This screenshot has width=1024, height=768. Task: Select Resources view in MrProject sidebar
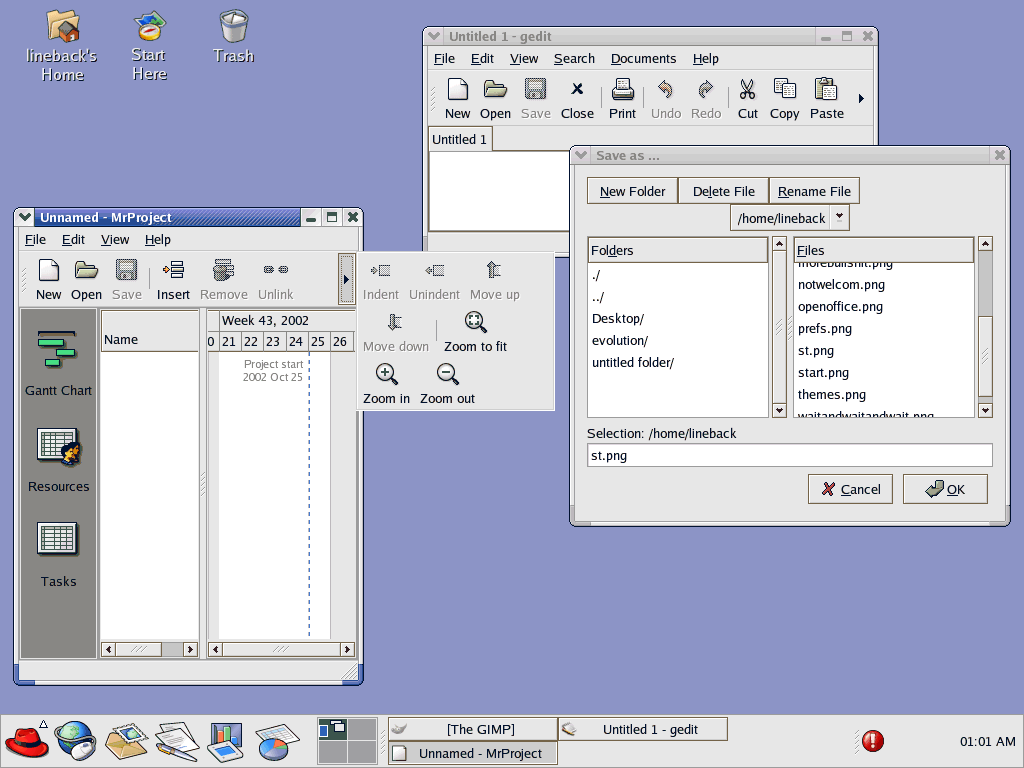point(58,460)
